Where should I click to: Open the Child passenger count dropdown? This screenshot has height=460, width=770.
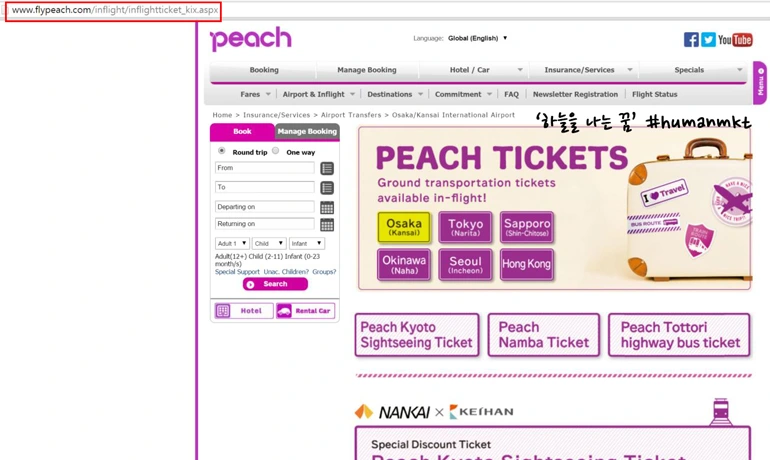click(x=269, y=244)
